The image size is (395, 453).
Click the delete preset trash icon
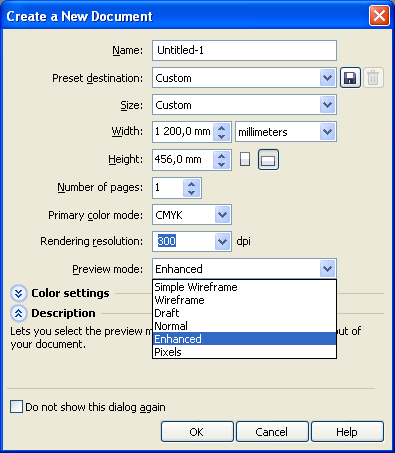pyautogui.click(x=373, y=78)
